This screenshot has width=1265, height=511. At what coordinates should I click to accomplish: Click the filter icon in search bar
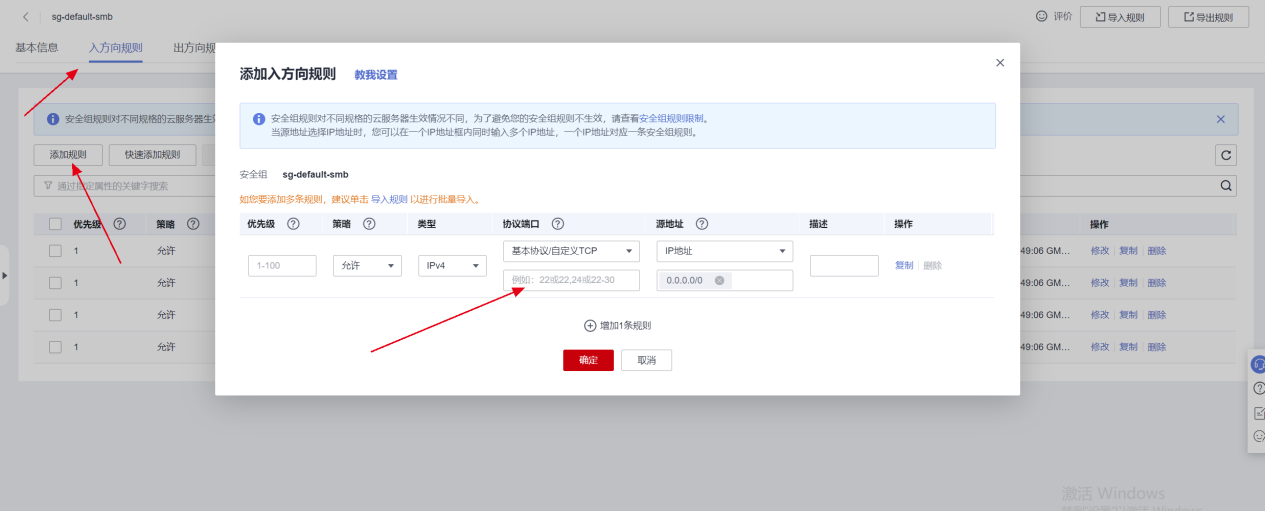47,186
